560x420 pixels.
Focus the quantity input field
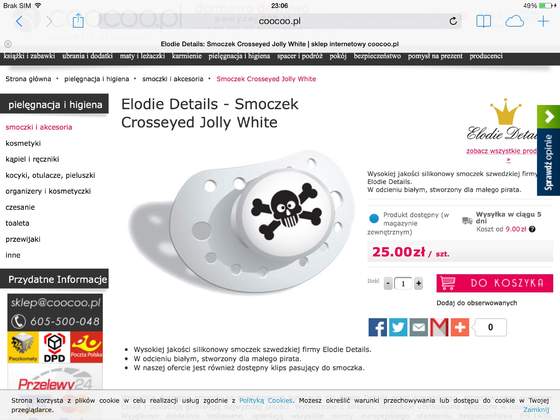[403, 284]
